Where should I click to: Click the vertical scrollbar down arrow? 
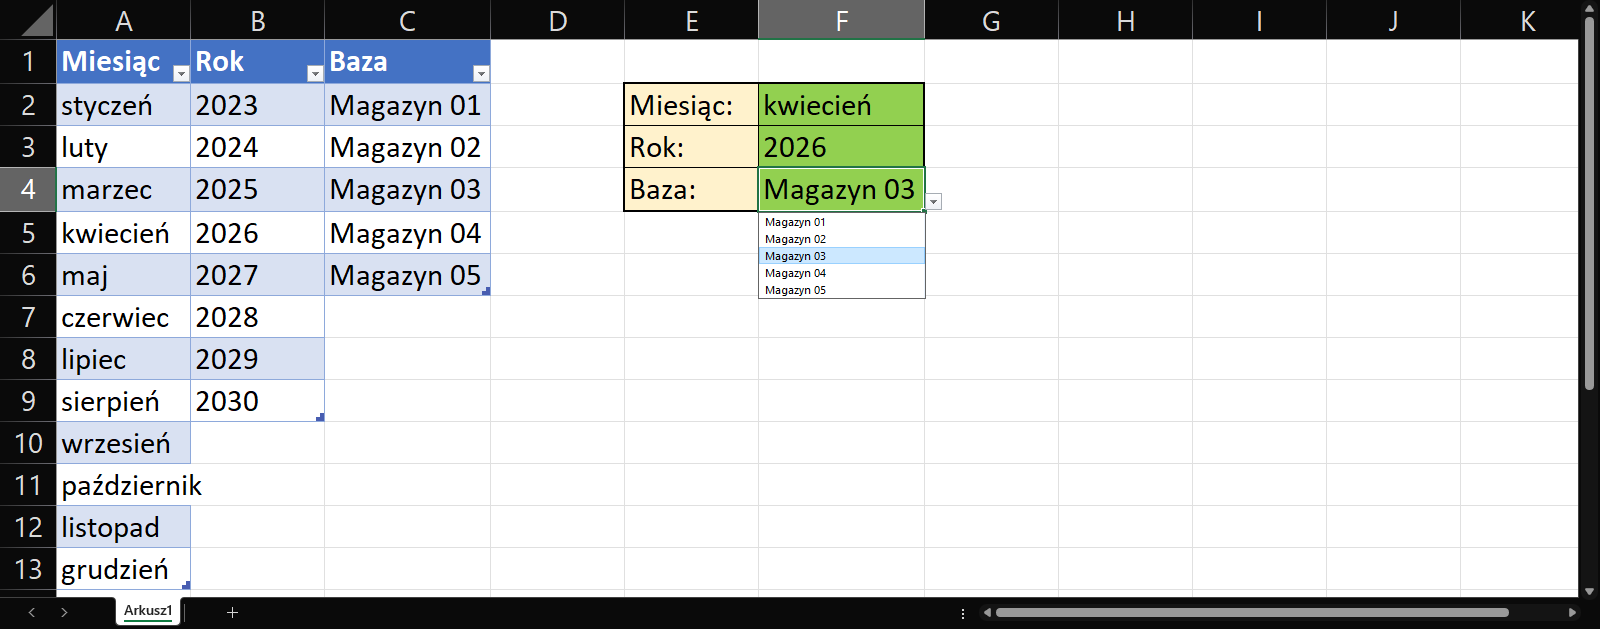coord(1589,592)
